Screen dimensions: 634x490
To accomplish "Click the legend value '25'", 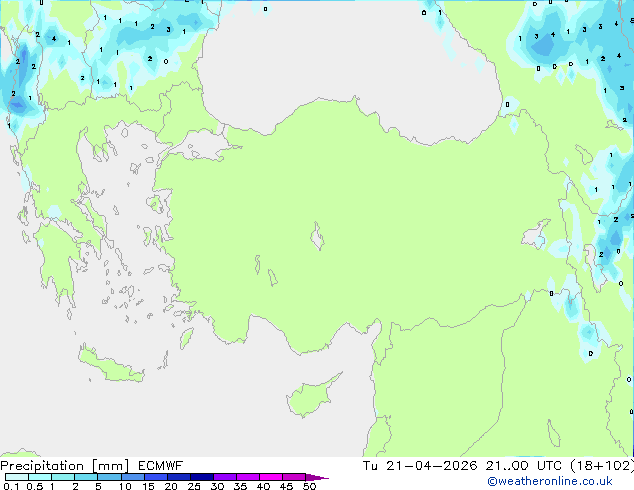I will pyautogui.click(x=194, y=486).
